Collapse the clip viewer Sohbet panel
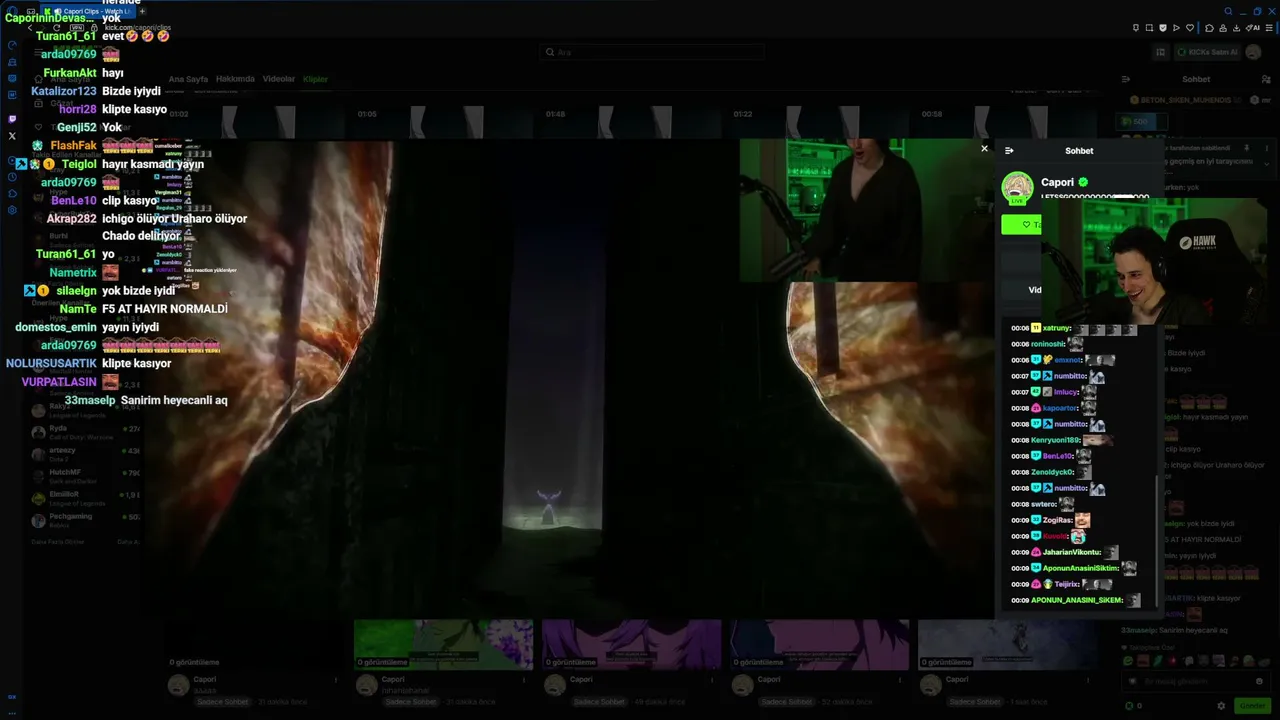This screenshot has width=1280, height=720. (1009, 151)
